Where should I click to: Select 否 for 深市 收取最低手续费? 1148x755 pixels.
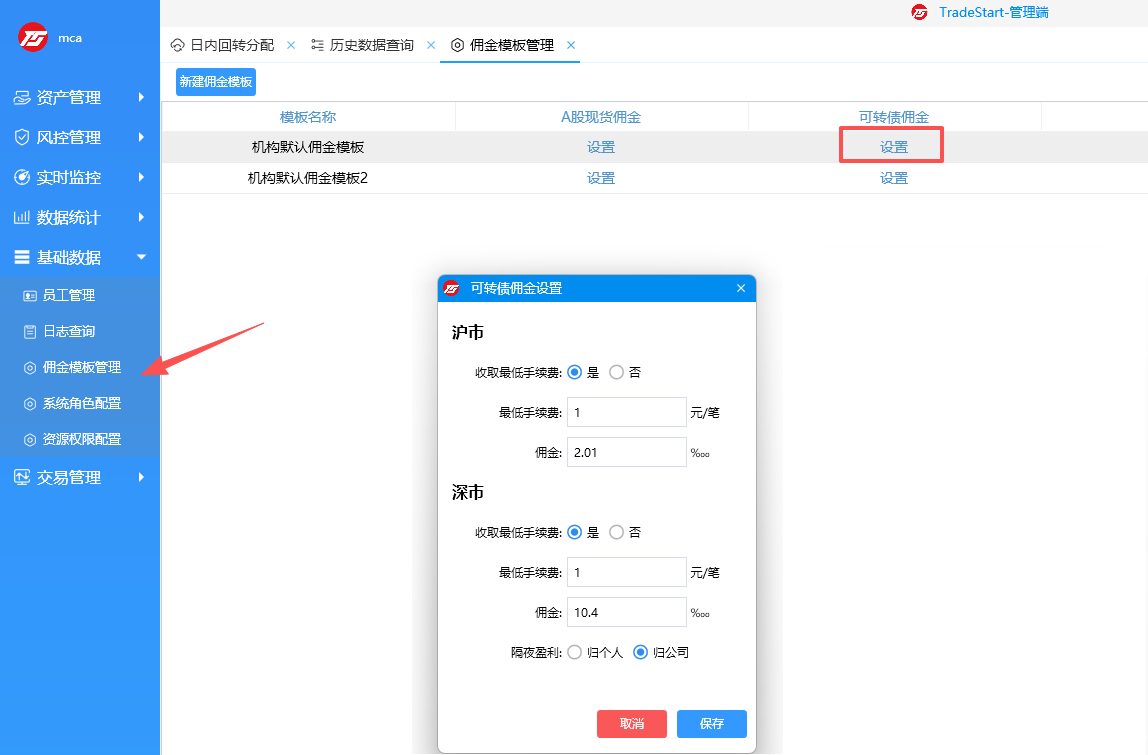tap(616, 532)
